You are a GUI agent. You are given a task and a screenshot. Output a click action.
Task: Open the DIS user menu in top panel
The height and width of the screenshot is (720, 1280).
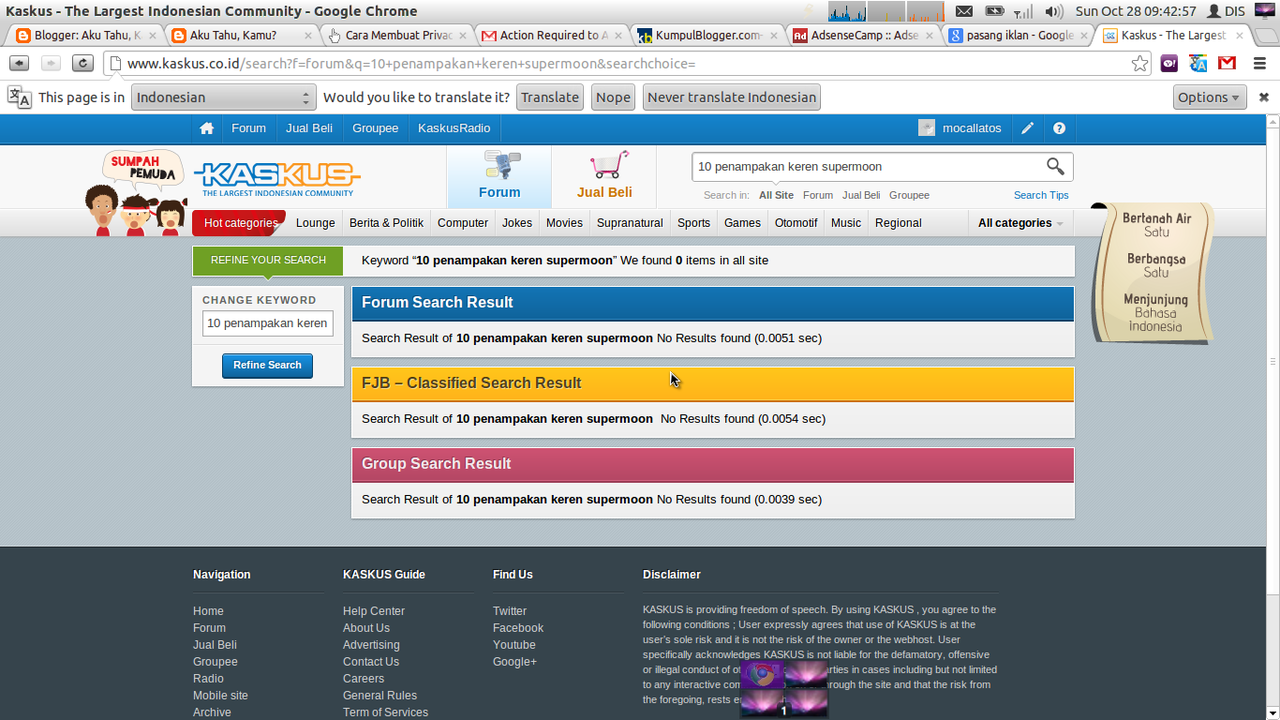(x=1226, y=11)
